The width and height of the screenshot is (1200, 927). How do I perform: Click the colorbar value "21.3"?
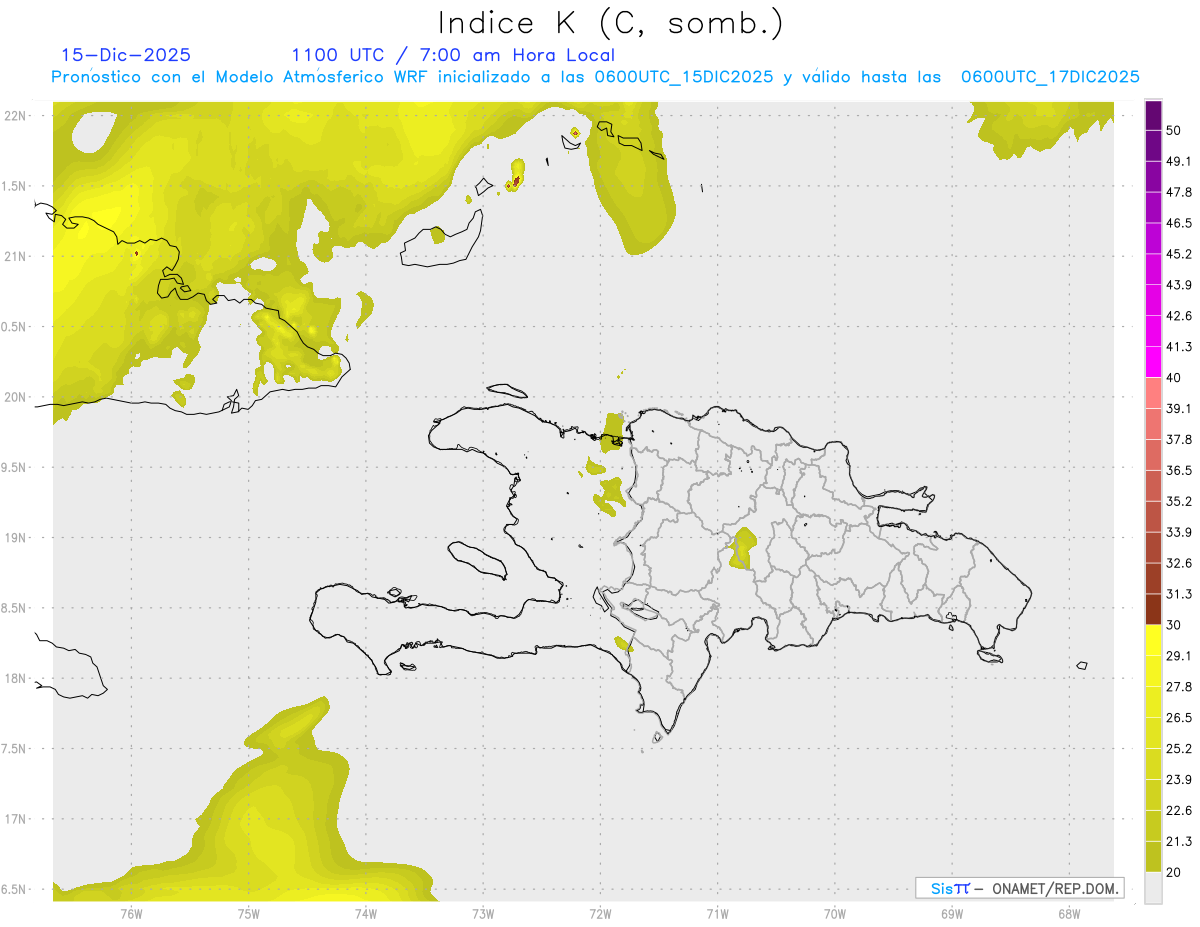coord(1179,841)
